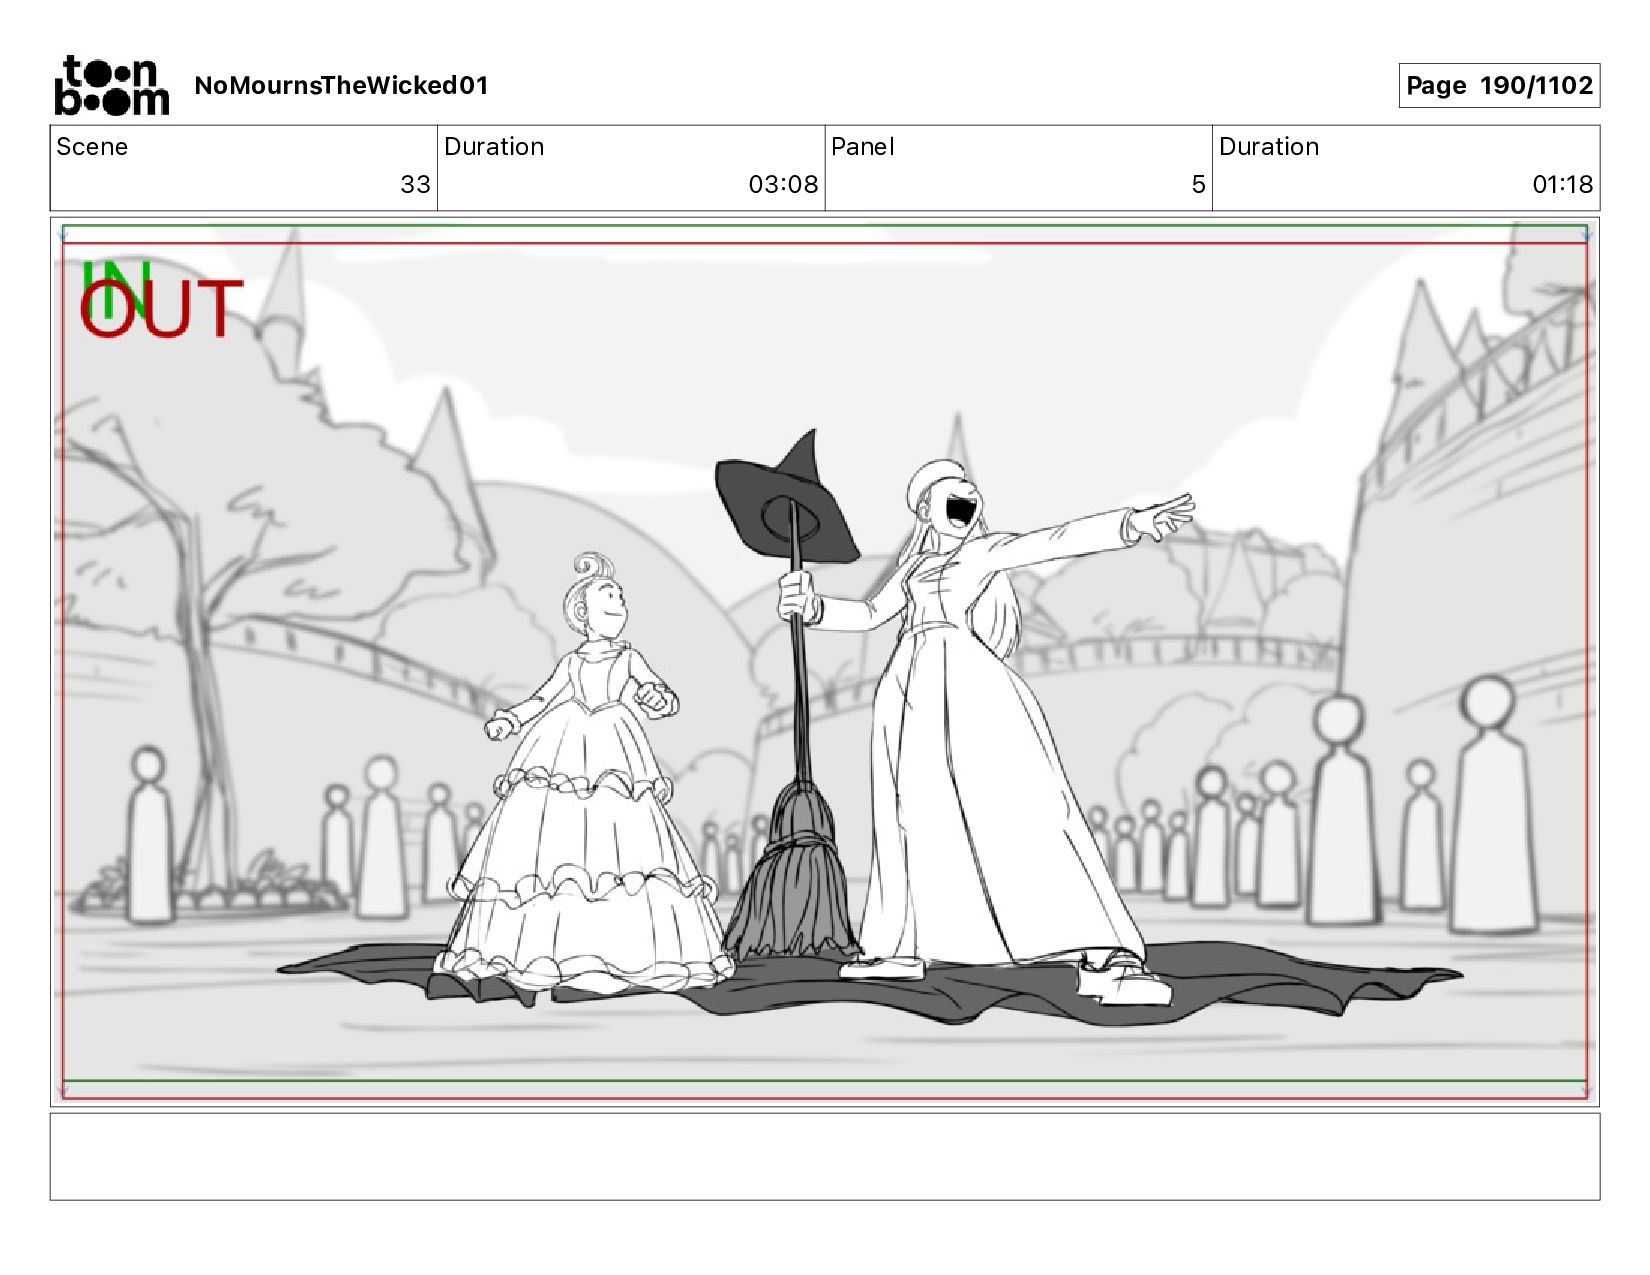Select the project title NoMournsTheWicked01
The width and height of the screenshot is (1650, 1275).
click(341, 85)
